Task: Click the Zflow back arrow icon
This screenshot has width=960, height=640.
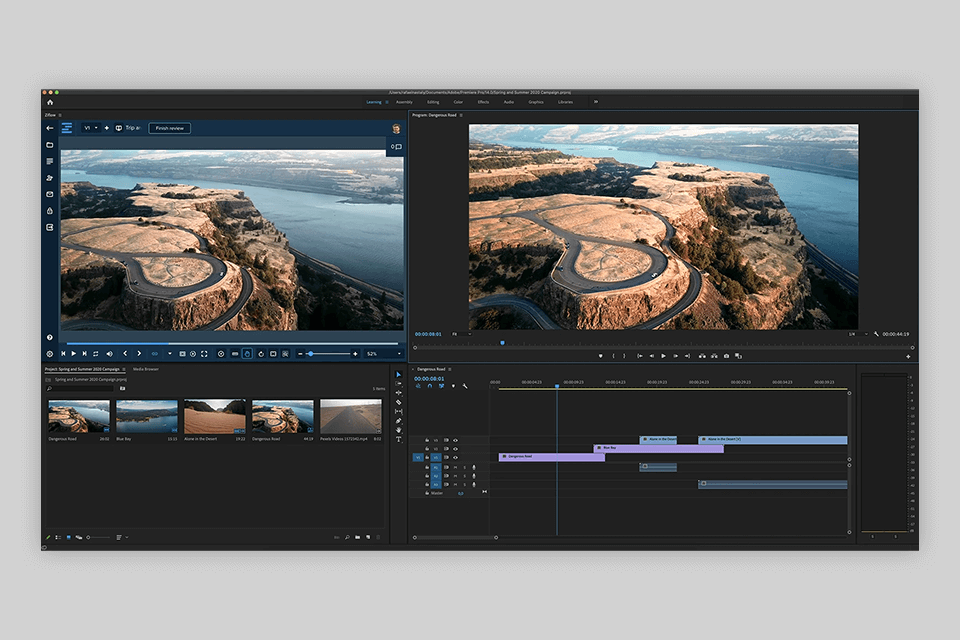Action: click(x=50, y=128)
